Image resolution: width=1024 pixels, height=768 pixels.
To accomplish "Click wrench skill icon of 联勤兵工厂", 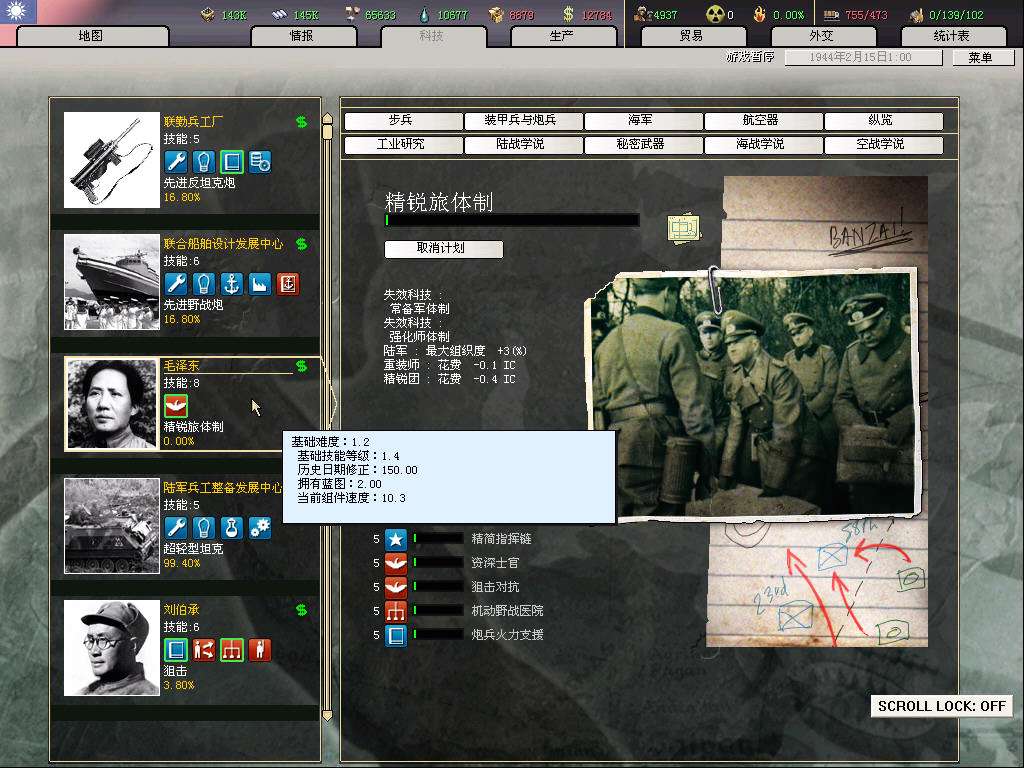I will tap(176, 162).
